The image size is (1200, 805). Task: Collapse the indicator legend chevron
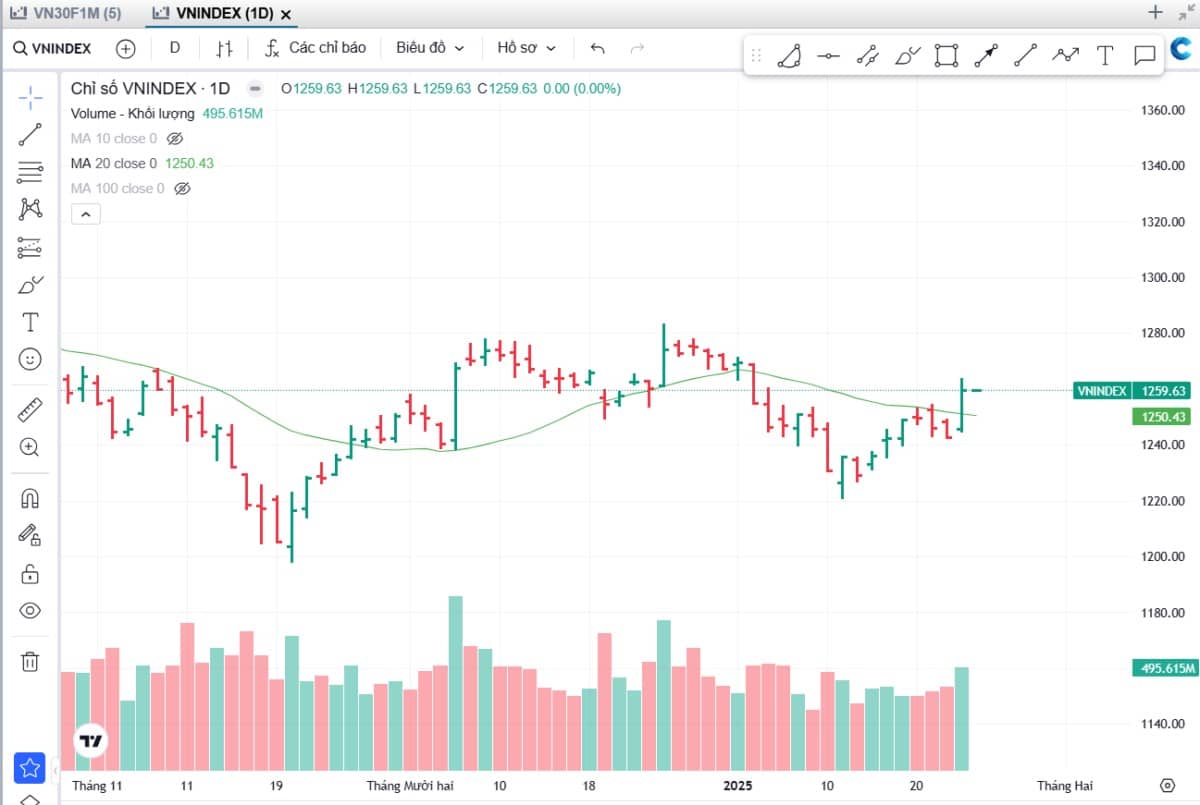coord(85,214)
